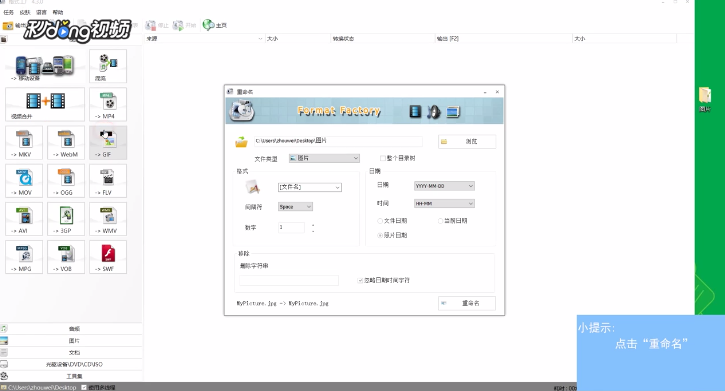Image resolution: width=725 pixels, height=391 pixels.
Task: Open the 主页 (home page) globe icon
Action: click(x=209, y=25)
